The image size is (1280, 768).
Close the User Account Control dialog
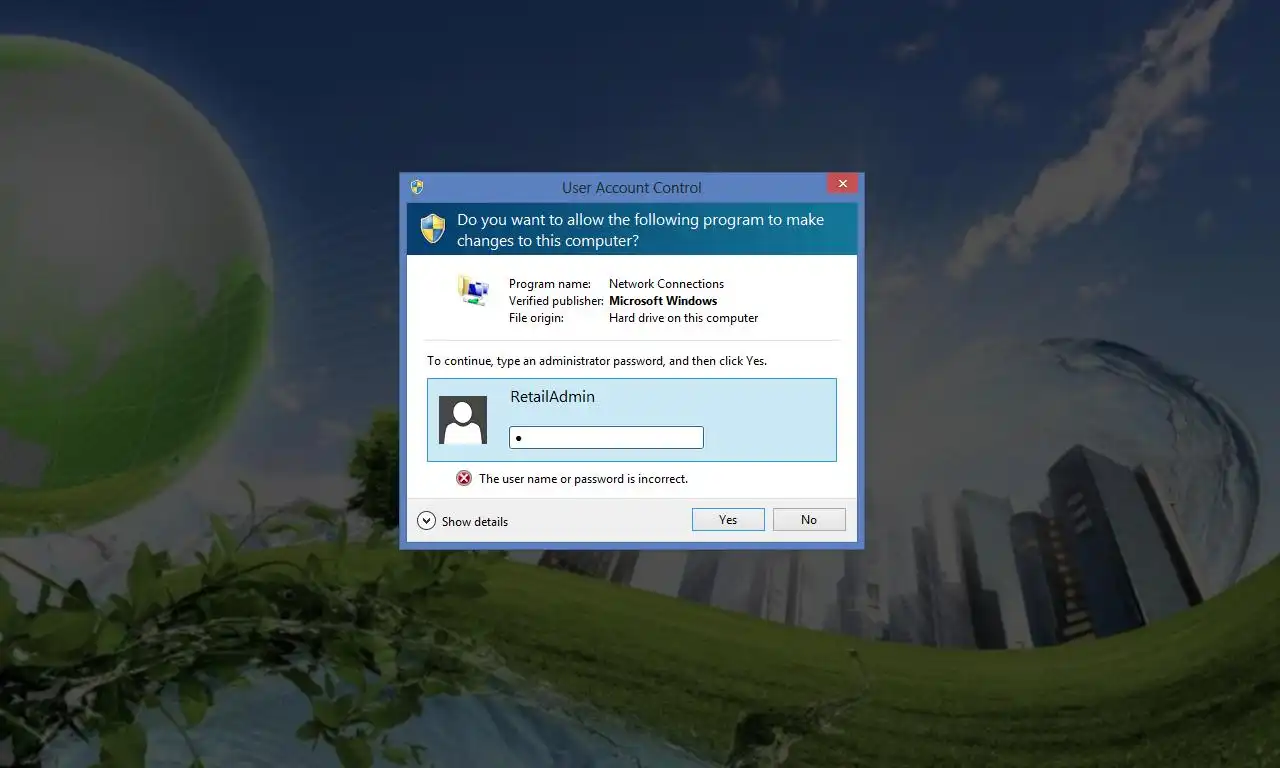click(842, 184)
